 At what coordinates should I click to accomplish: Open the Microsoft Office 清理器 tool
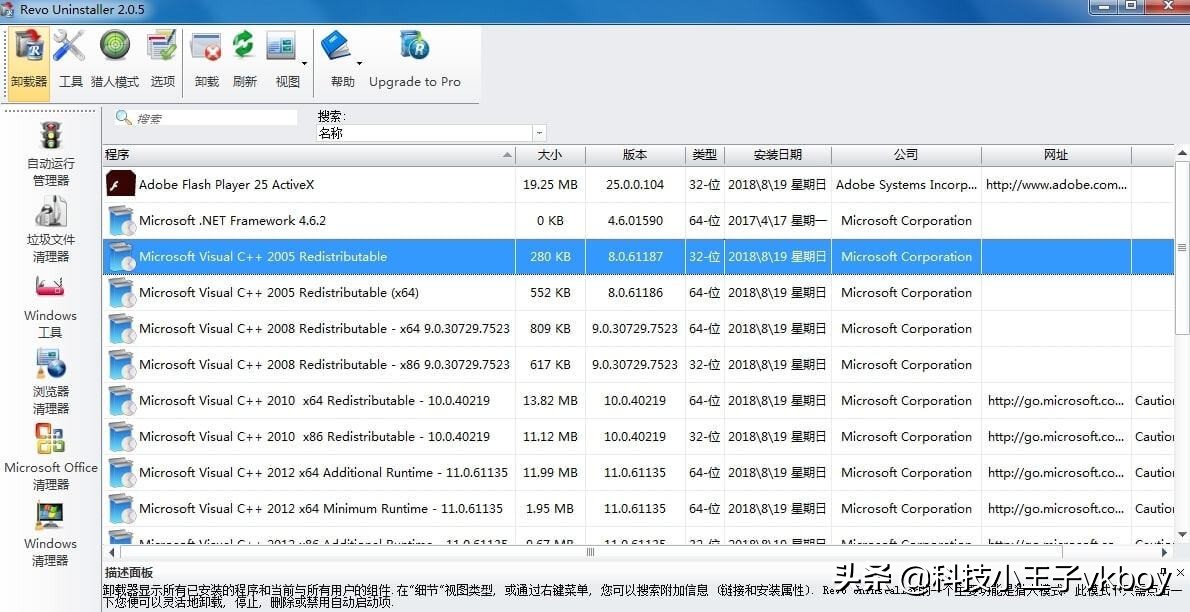click(x=50, y=456)
